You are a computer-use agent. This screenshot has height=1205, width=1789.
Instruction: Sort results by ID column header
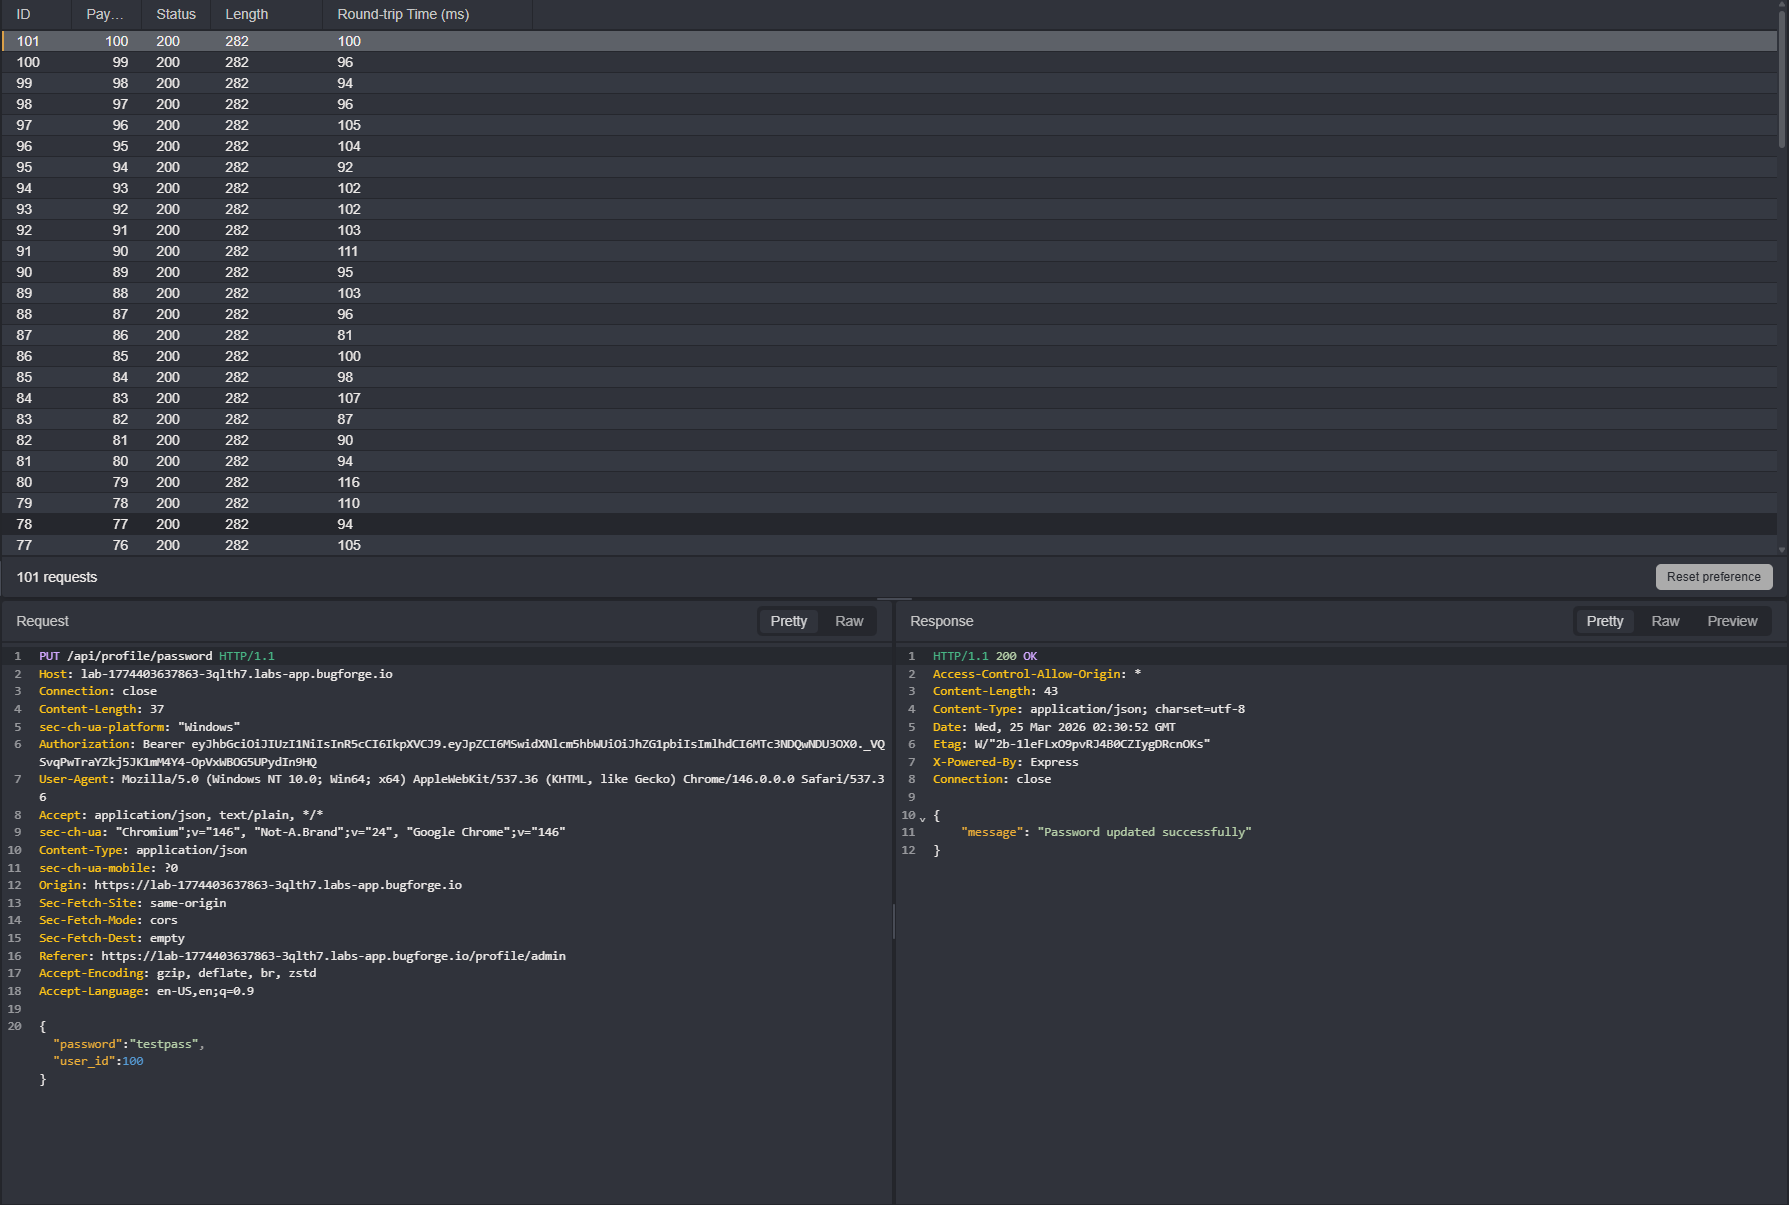pyautogui.click(x=24, y=14)
